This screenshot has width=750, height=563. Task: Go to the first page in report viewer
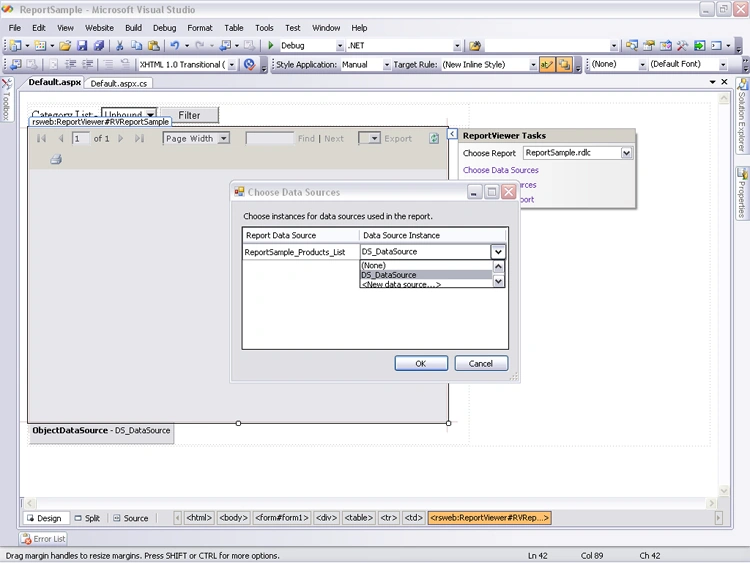42,138
